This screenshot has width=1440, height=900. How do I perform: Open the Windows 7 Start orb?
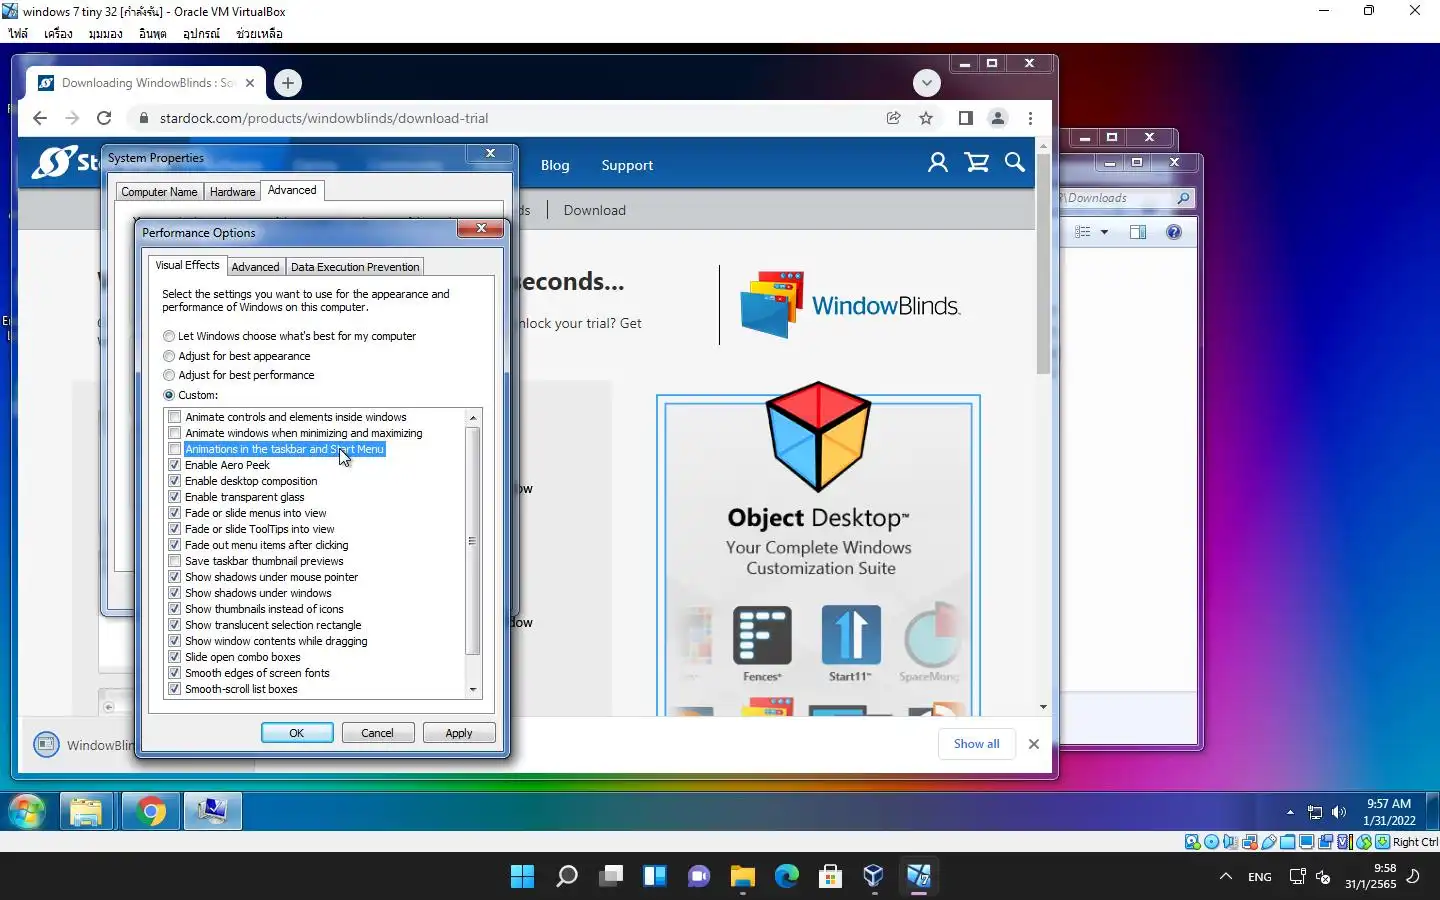pos(27,812)
